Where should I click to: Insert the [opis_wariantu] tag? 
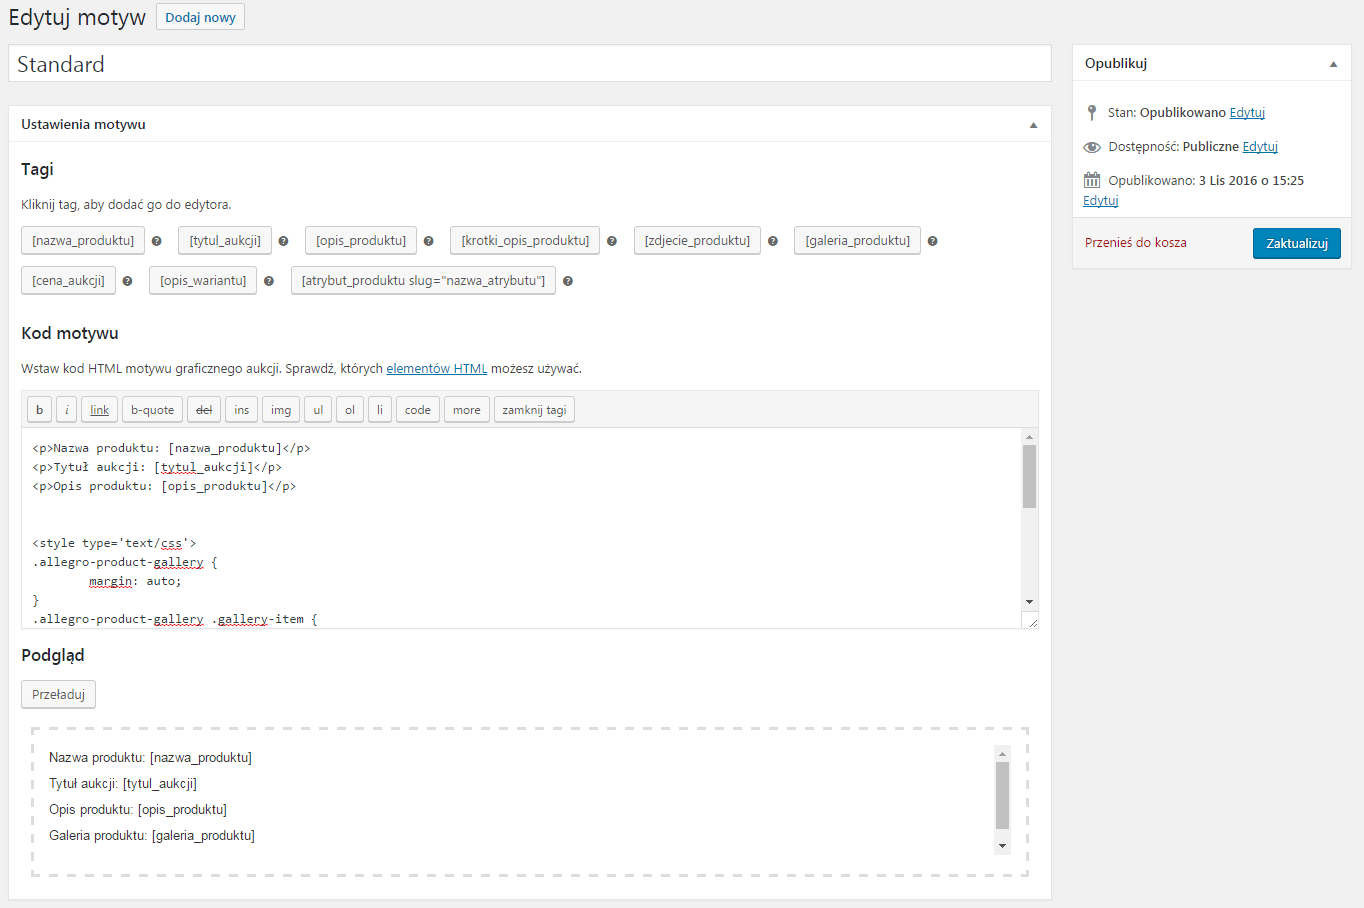click(x=203, y=281)
